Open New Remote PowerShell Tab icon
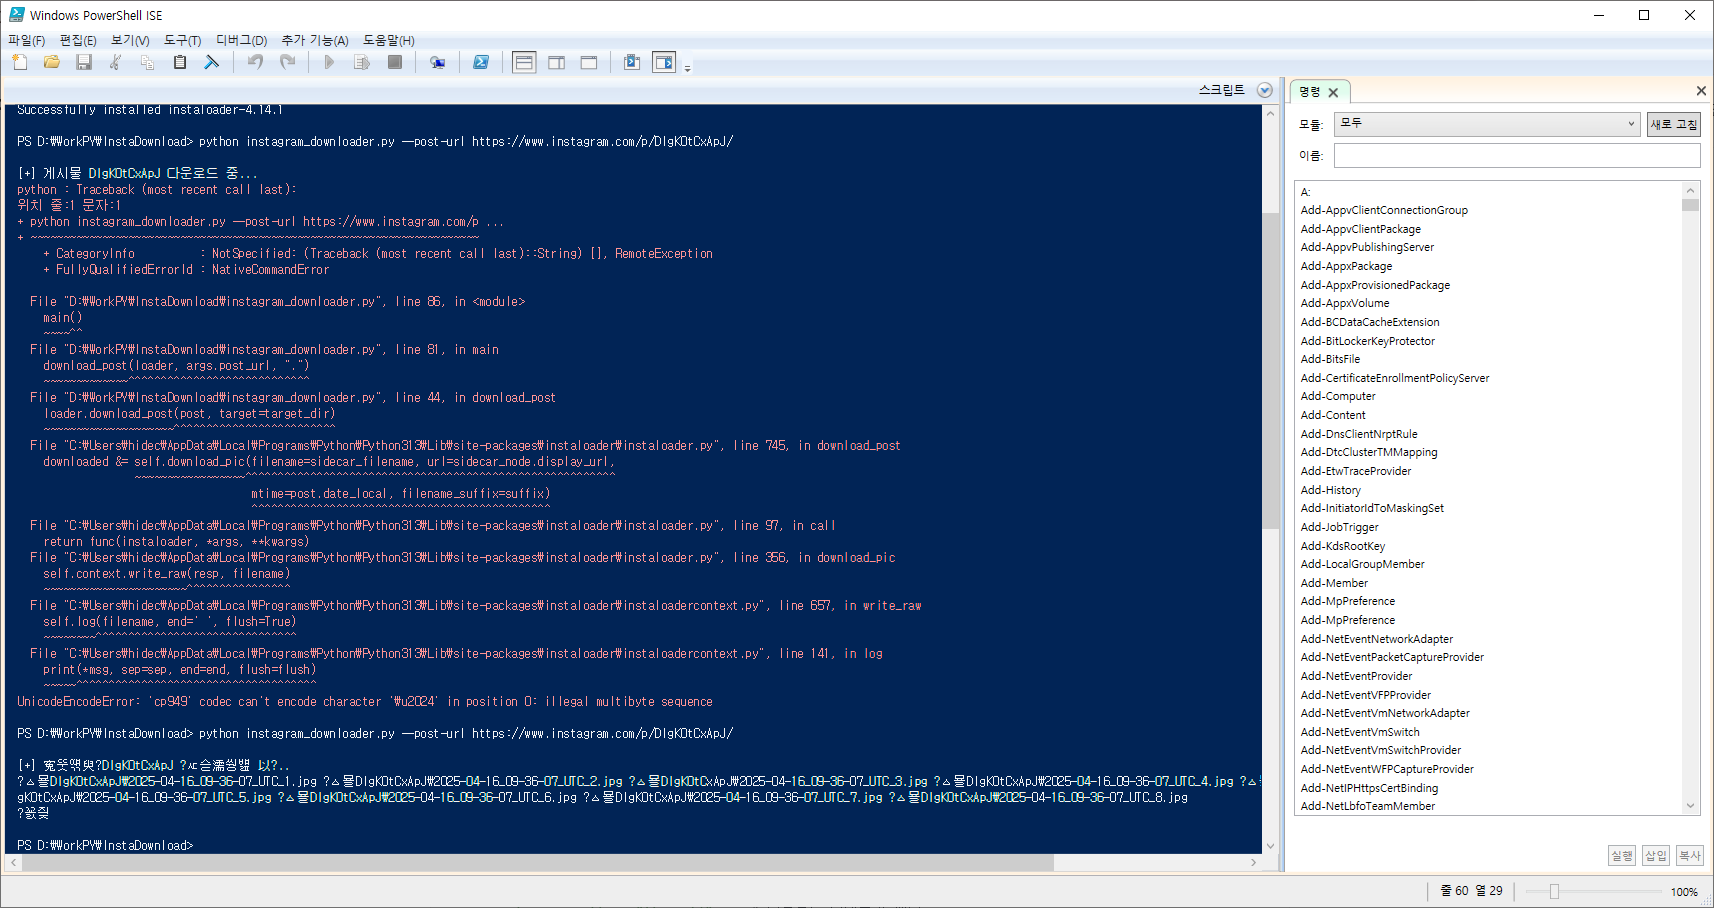The height and width of the screenshot is (908, 1714). (x=437, y=62)
